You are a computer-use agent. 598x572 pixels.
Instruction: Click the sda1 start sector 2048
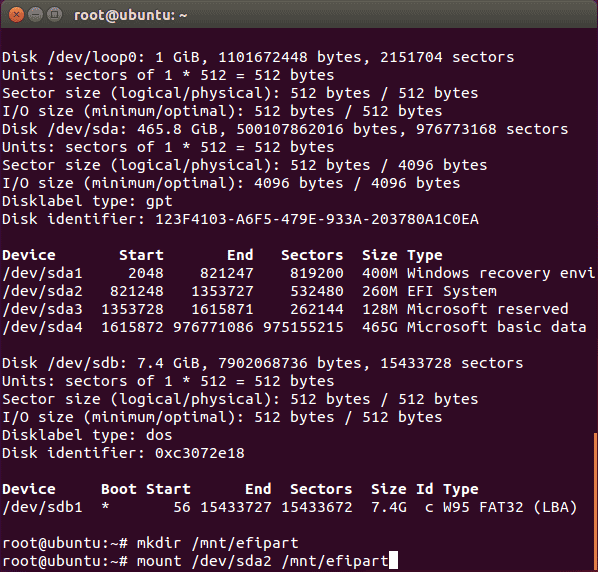coord(146,273)
